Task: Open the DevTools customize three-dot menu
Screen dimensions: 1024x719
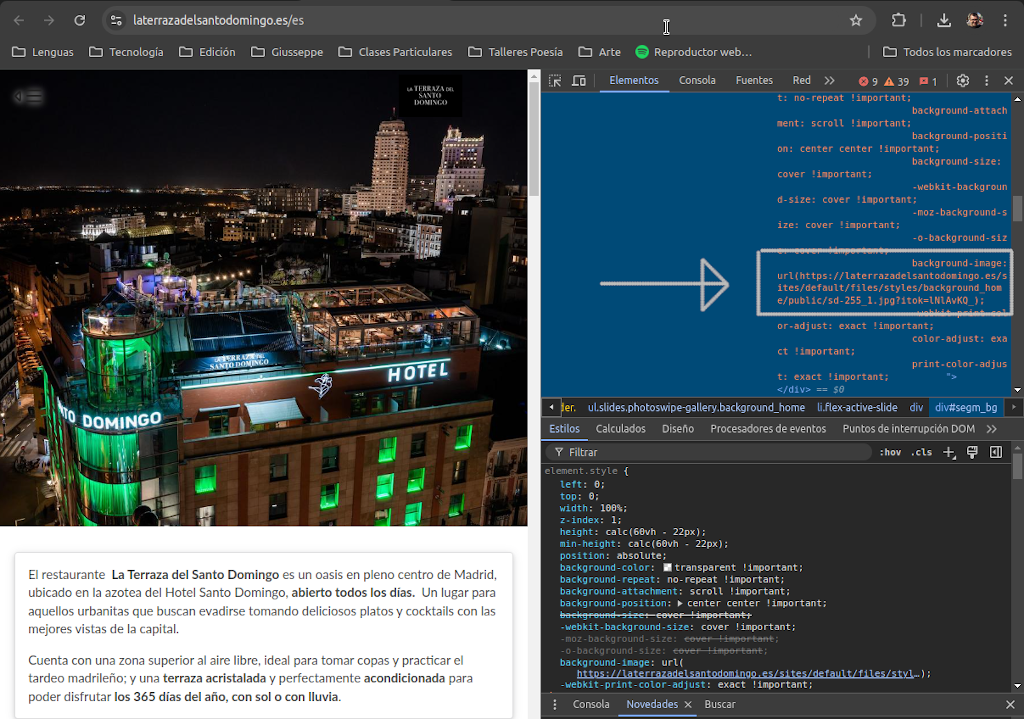Action: (987, 81)
